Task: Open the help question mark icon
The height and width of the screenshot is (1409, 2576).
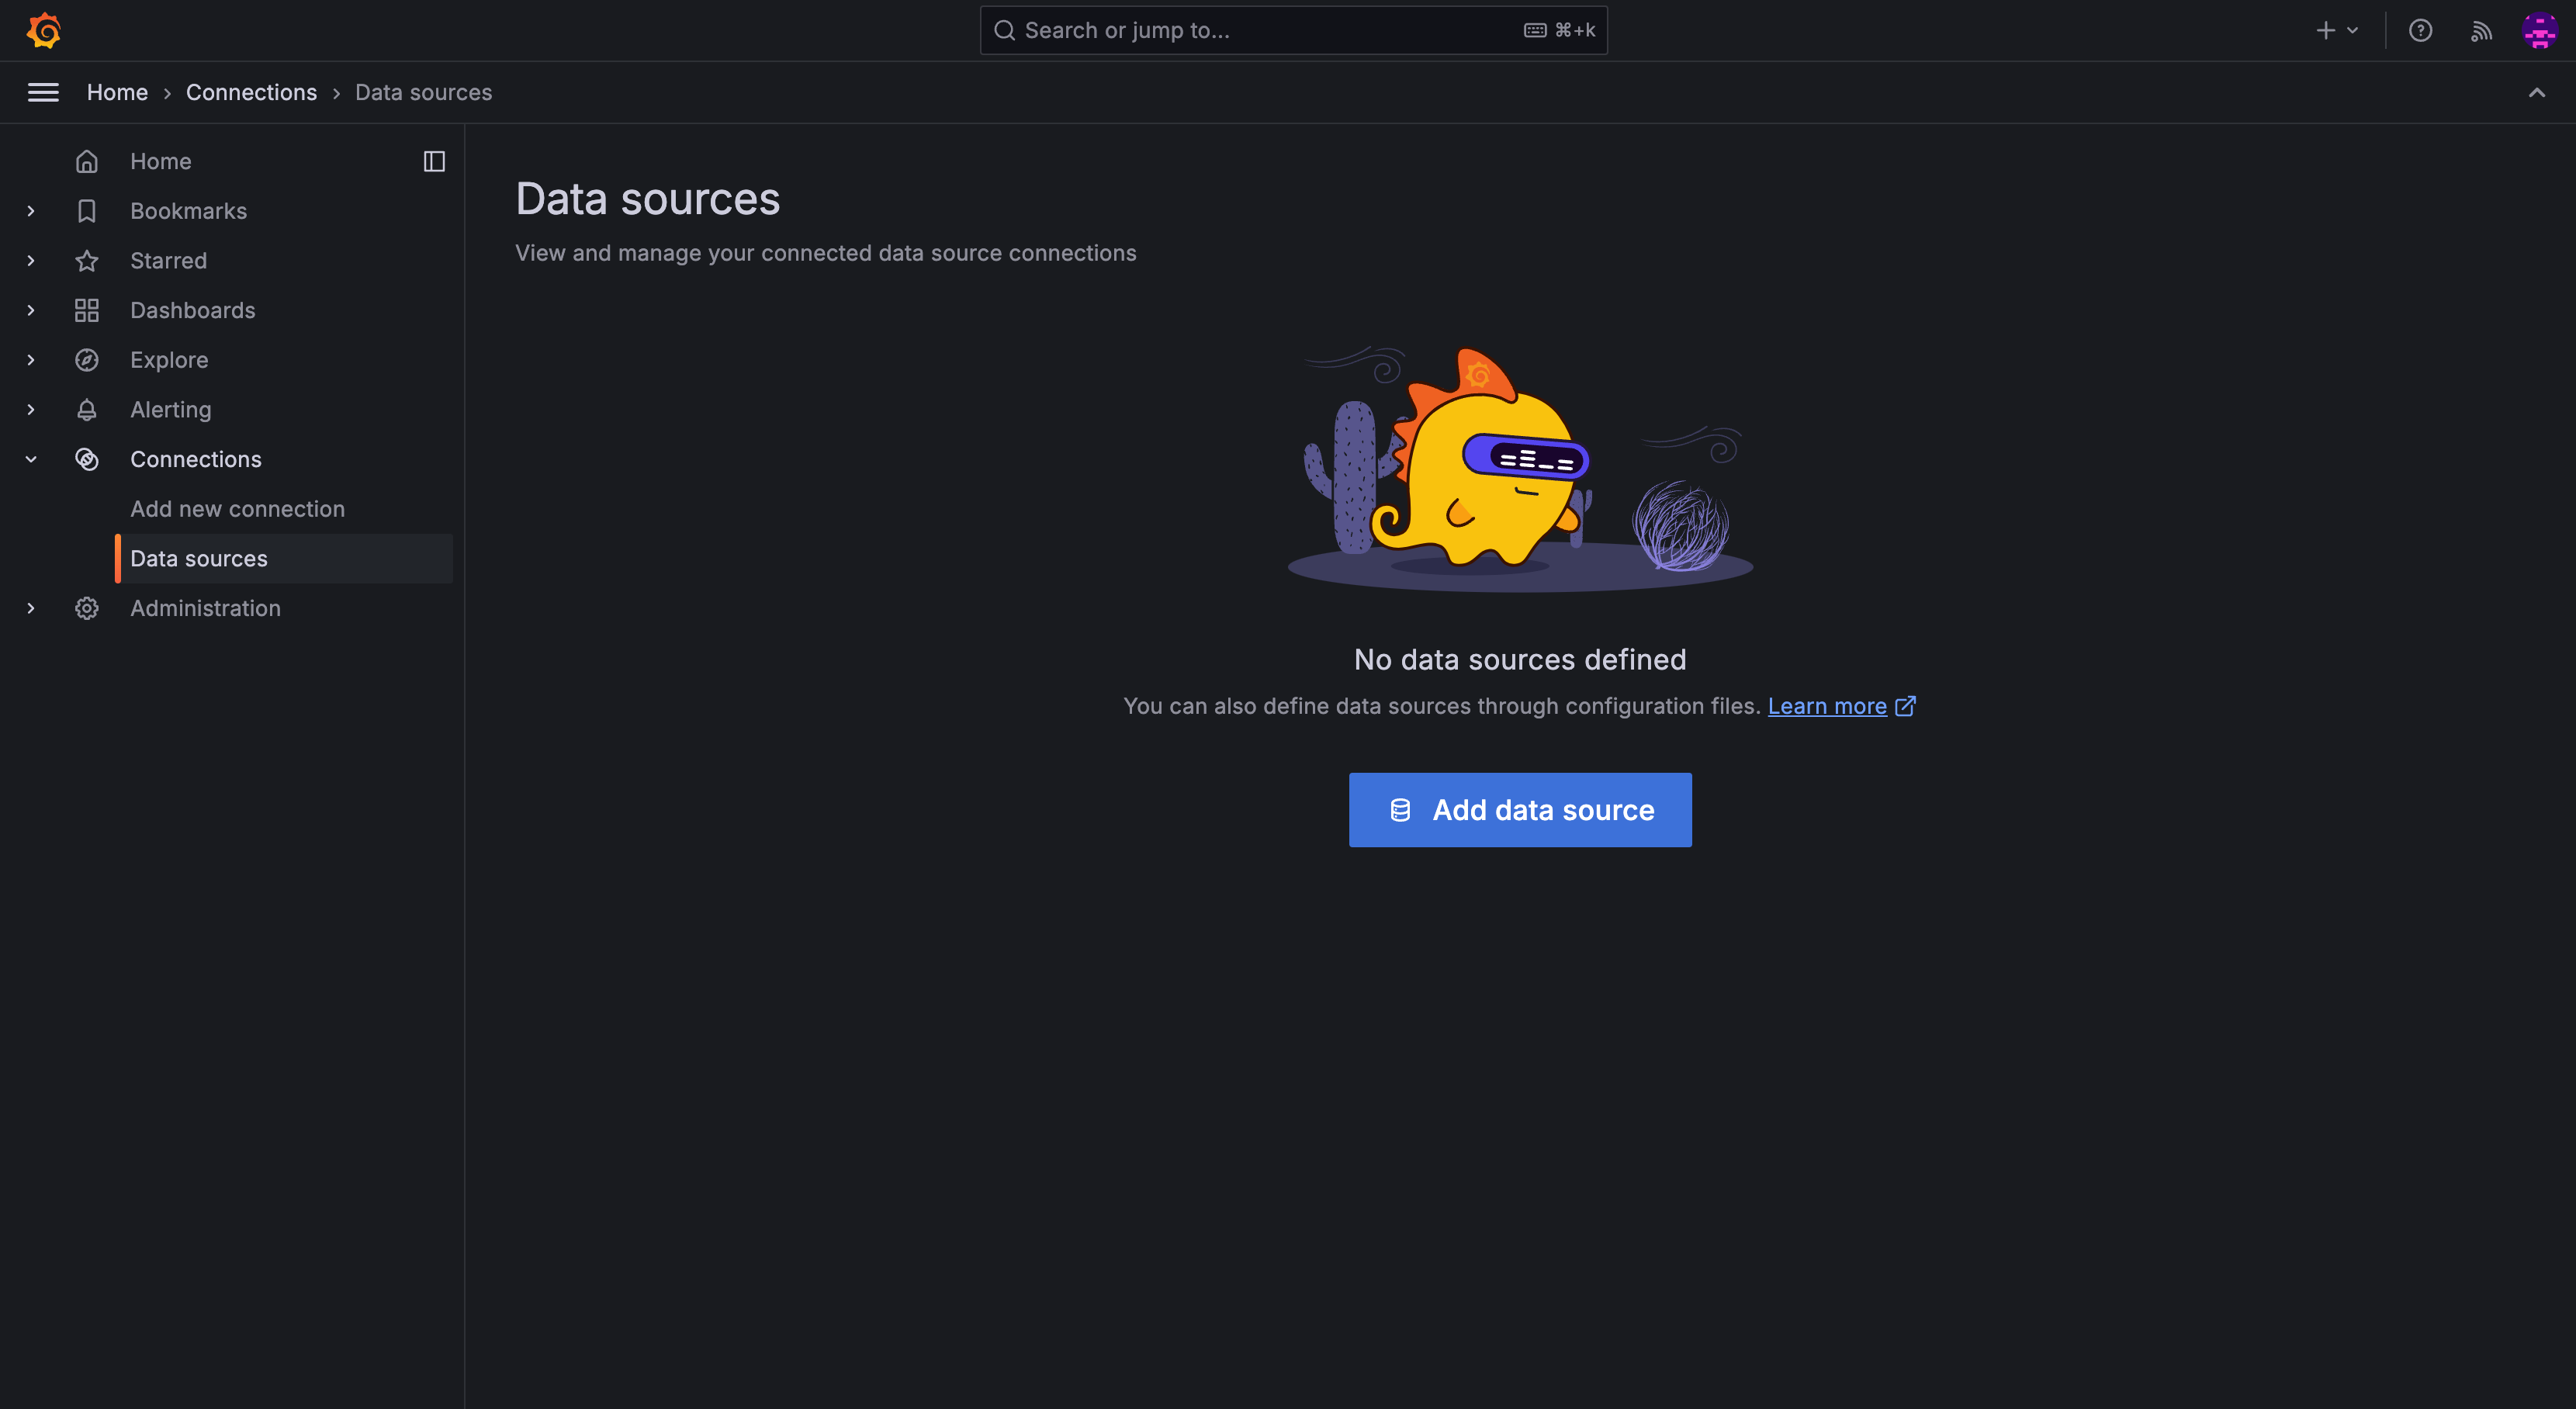Action: click(x=2420, y=30)
